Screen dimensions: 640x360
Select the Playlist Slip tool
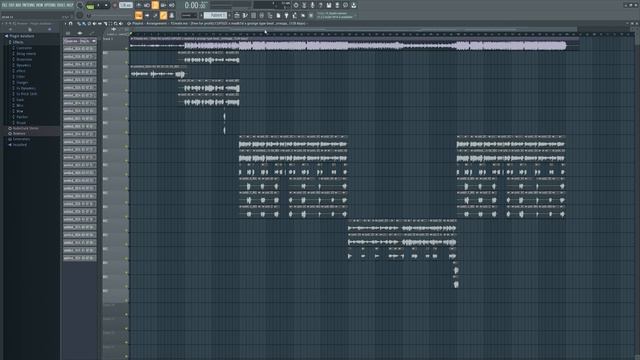click(x=100, y=24)
